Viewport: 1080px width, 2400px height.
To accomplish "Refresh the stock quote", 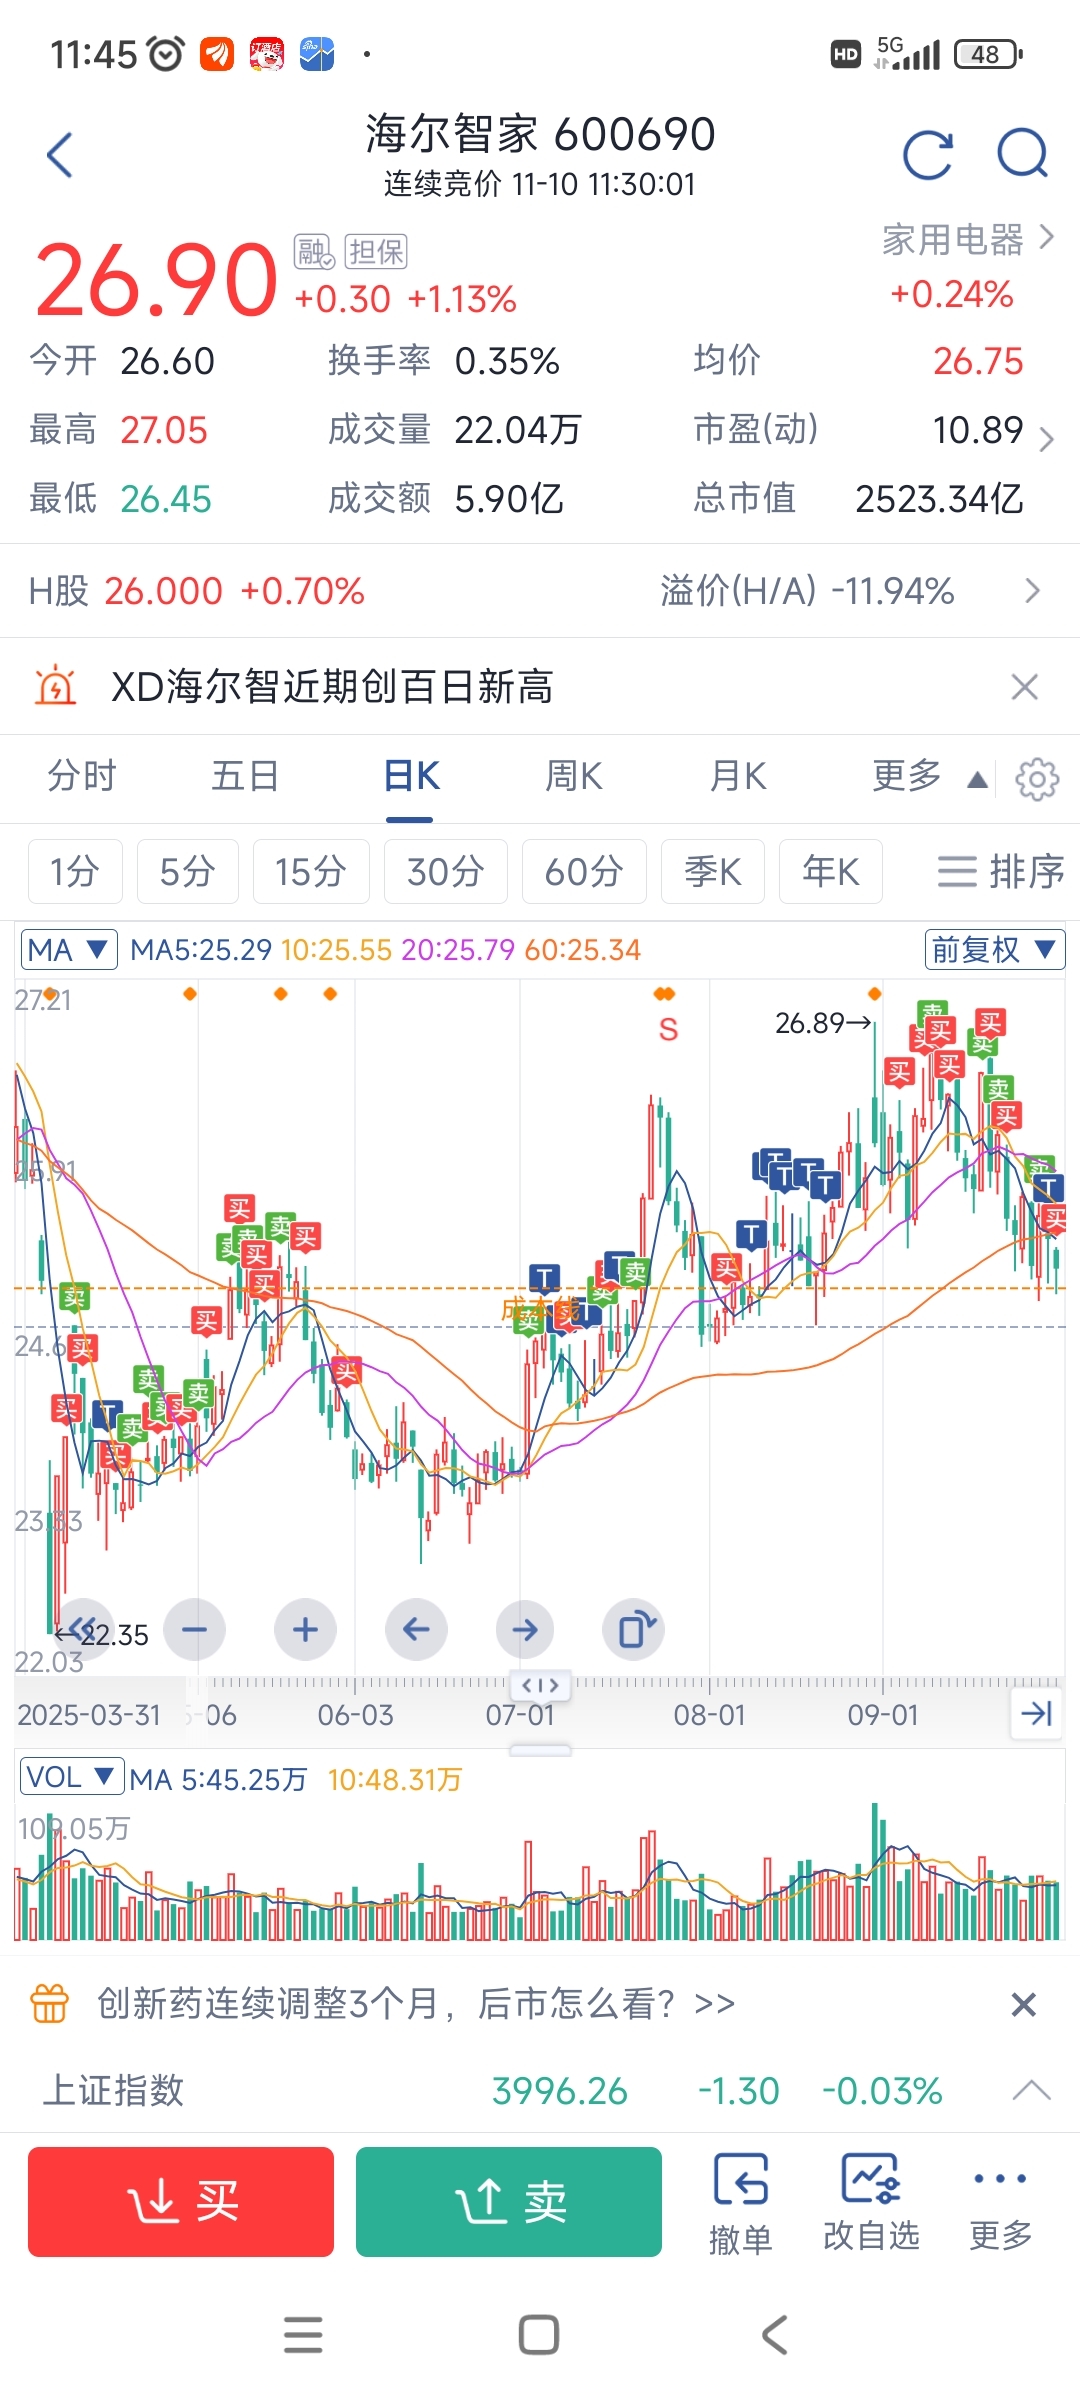I will pos(927,155).
